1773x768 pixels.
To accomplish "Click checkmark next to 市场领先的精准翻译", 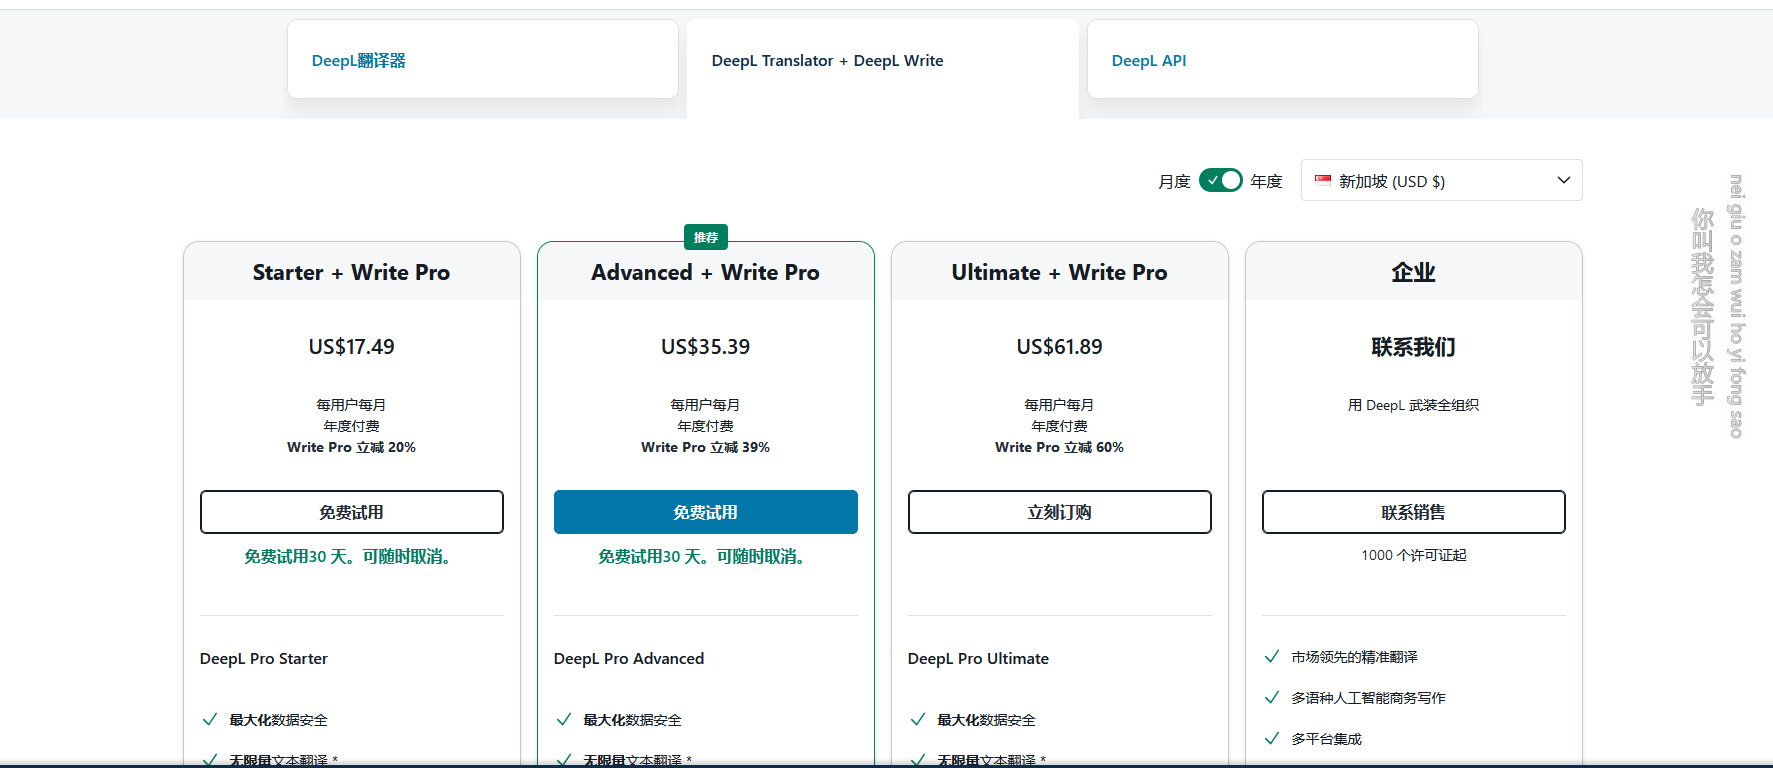I will pos(1272,657).
